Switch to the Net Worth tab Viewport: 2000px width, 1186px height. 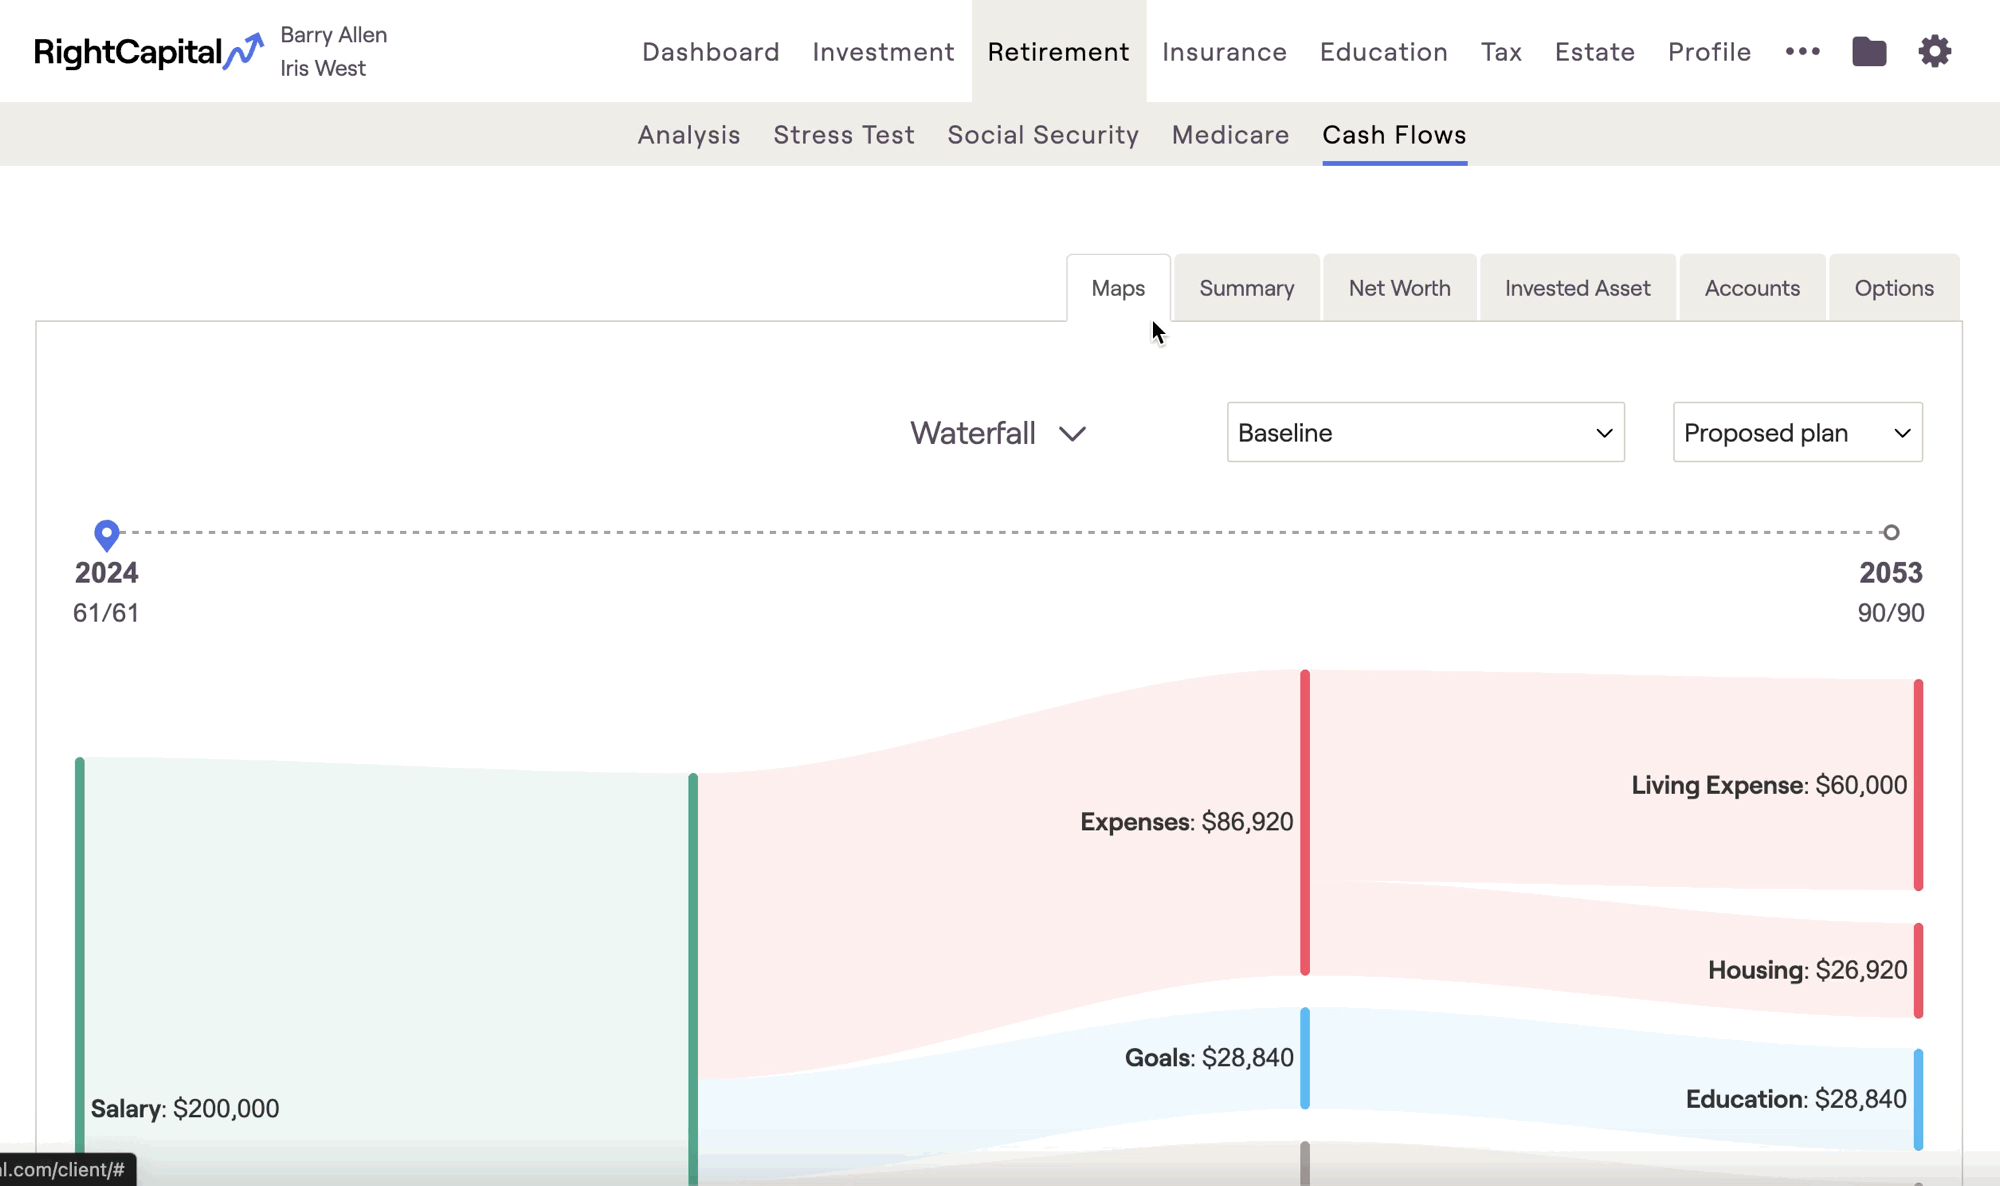1399,288
